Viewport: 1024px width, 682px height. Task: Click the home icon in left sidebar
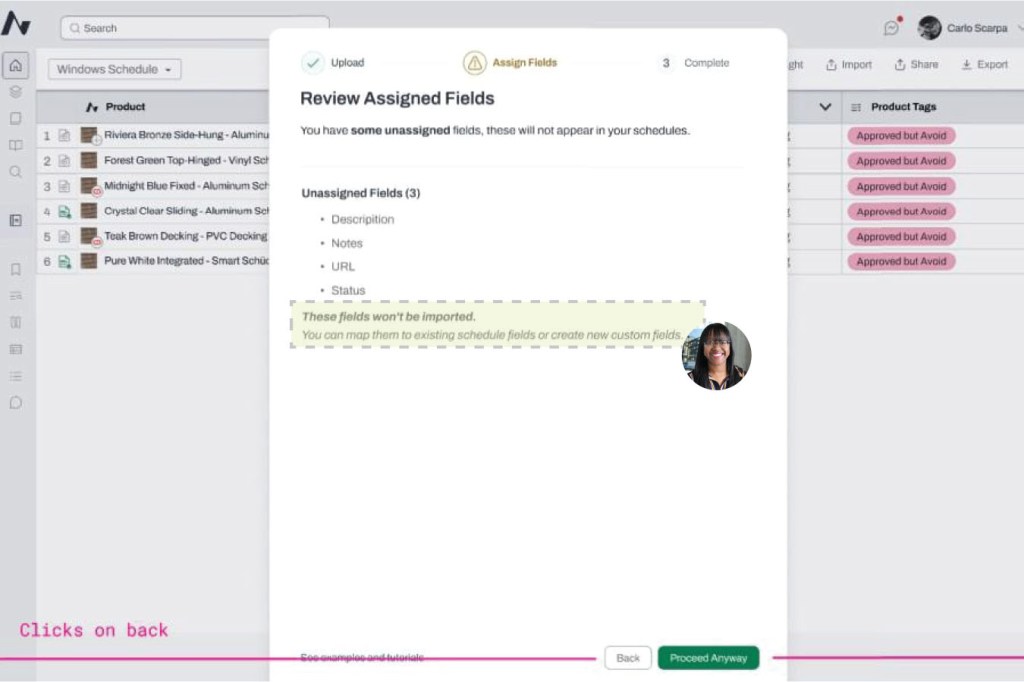[x=15, y=66]
